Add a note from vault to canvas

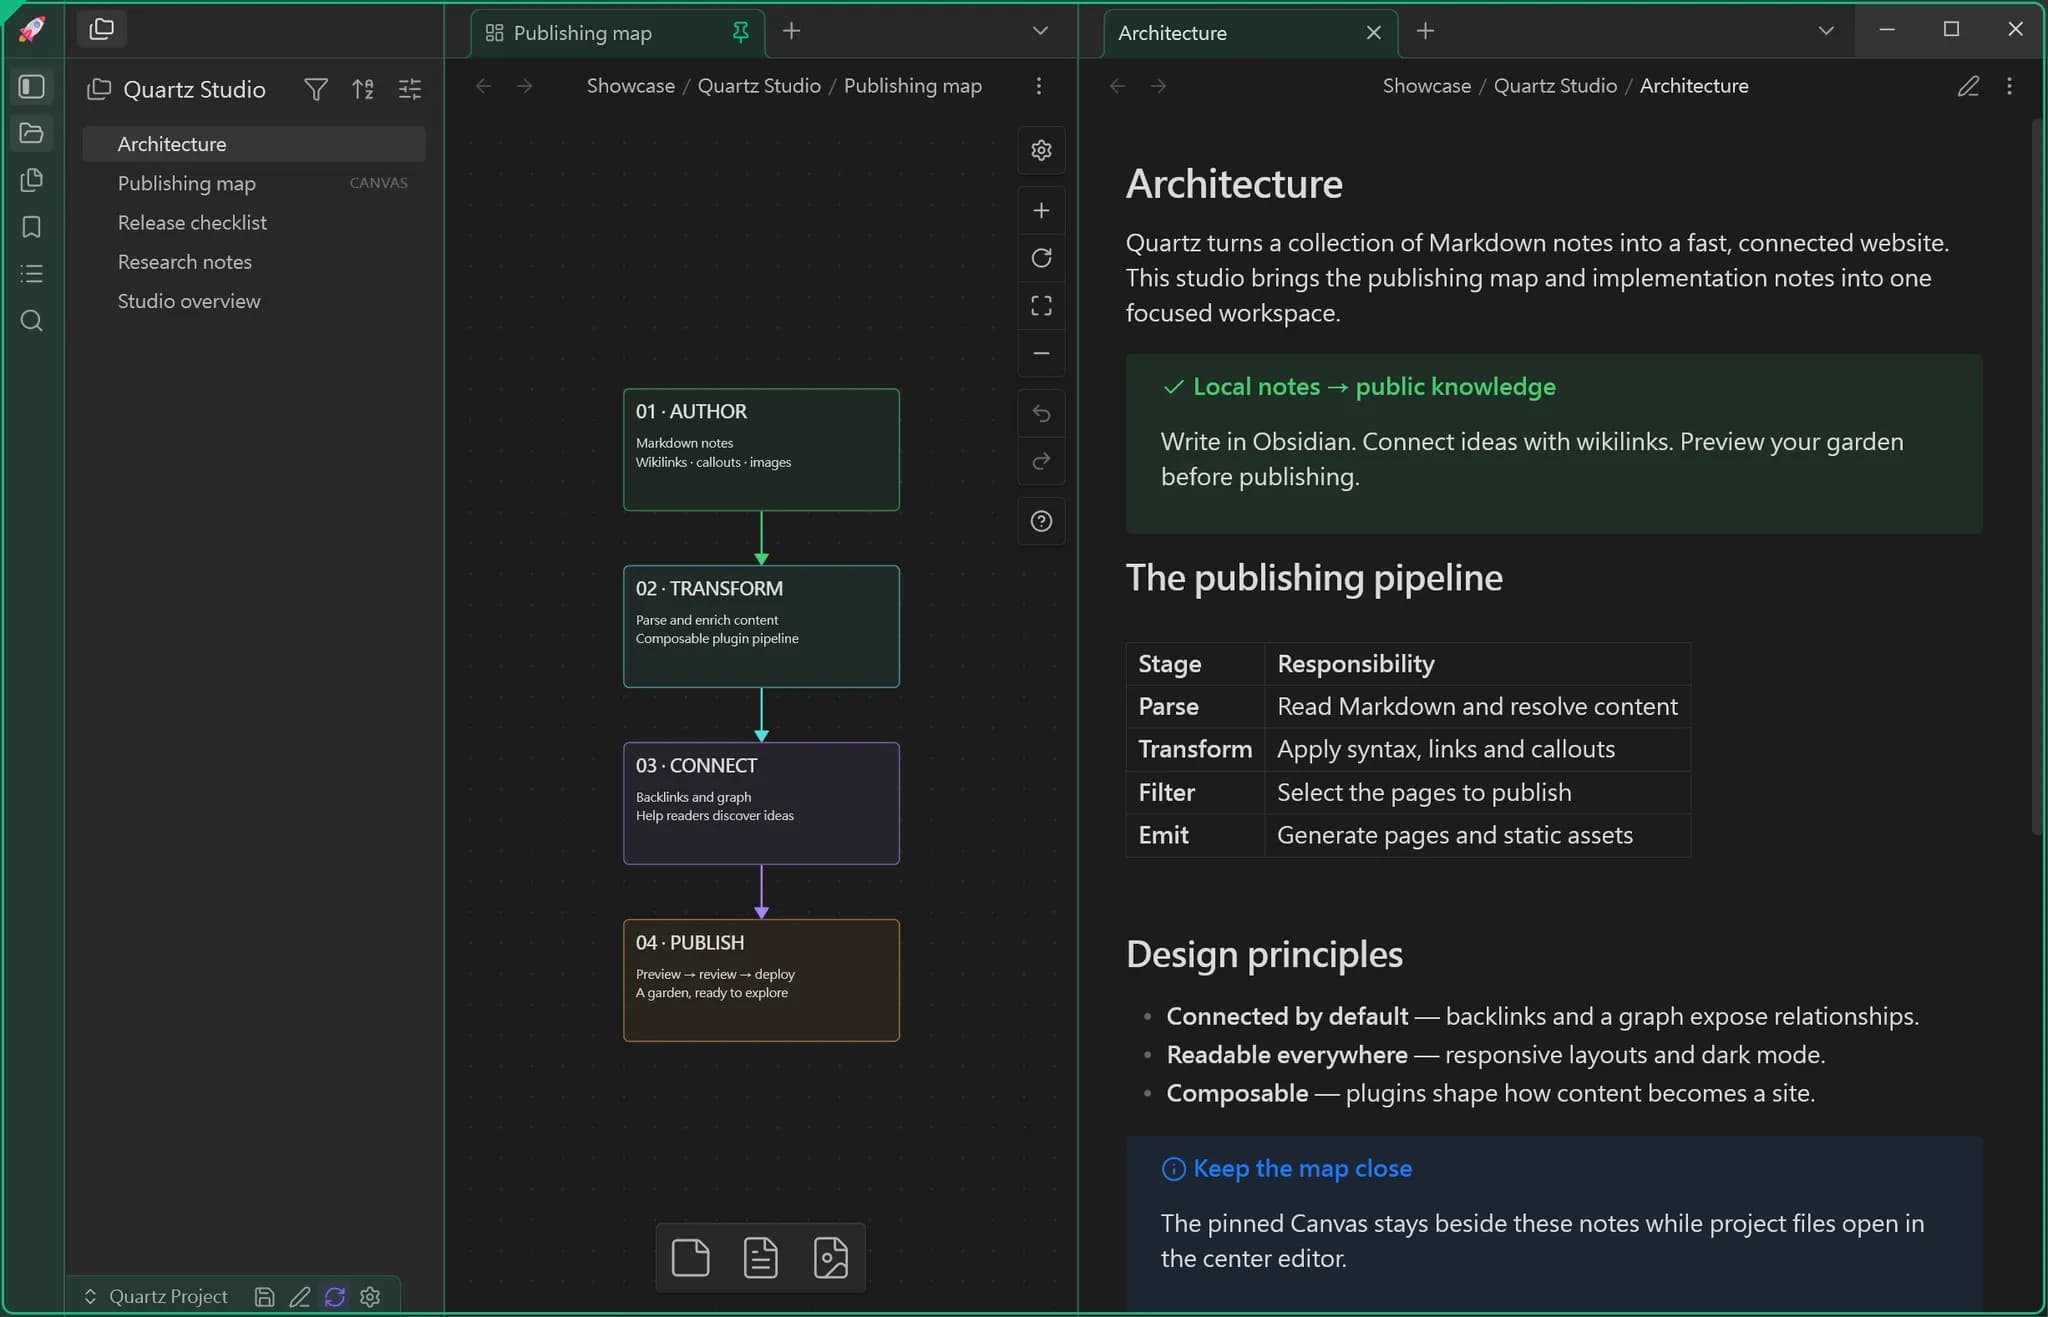(x=761, y=1258)
